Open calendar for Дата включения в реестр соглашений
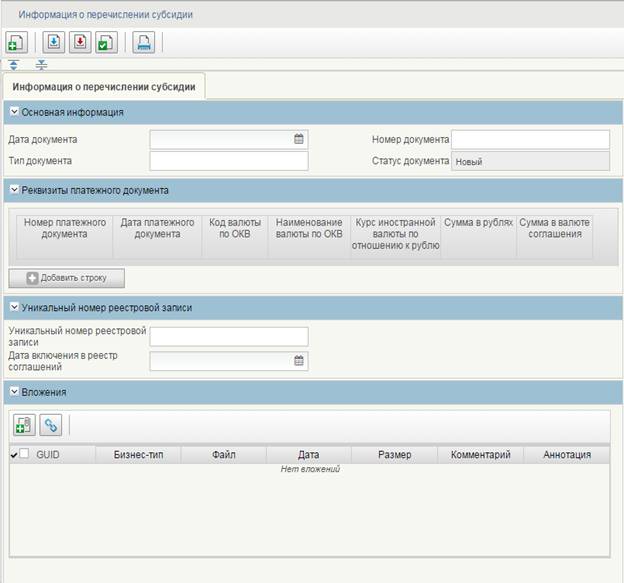The image size is (624, 583). pyautogui.click(x=298, y=361)
